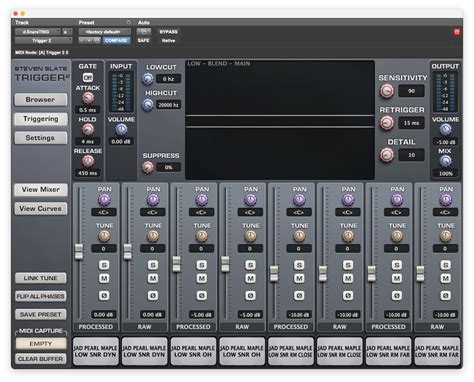Viewport: 474px width, 382px height.
Task: Click the output MIX knob
Action: pos(445,161)
